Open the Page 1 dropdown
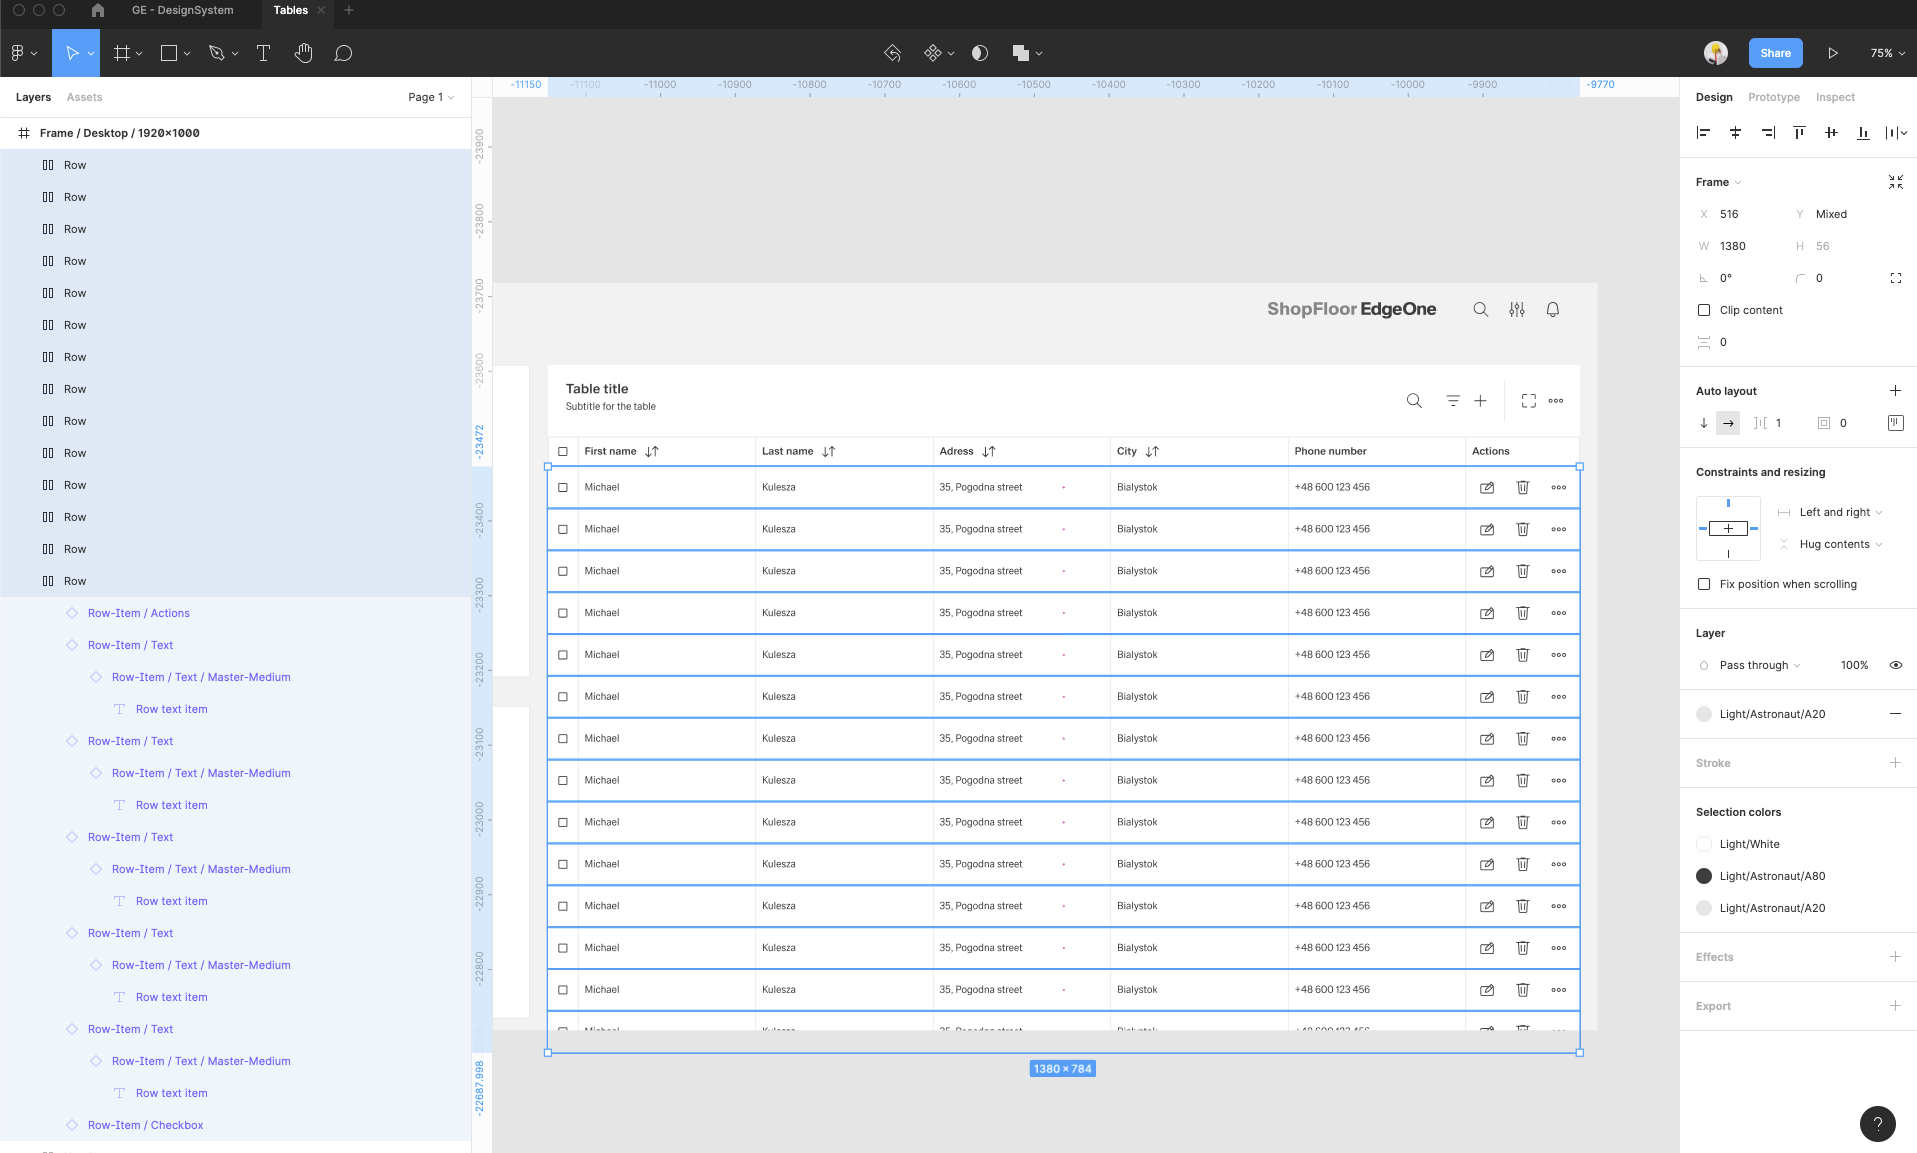The image size is (1917, 1153). pos(431,97)
